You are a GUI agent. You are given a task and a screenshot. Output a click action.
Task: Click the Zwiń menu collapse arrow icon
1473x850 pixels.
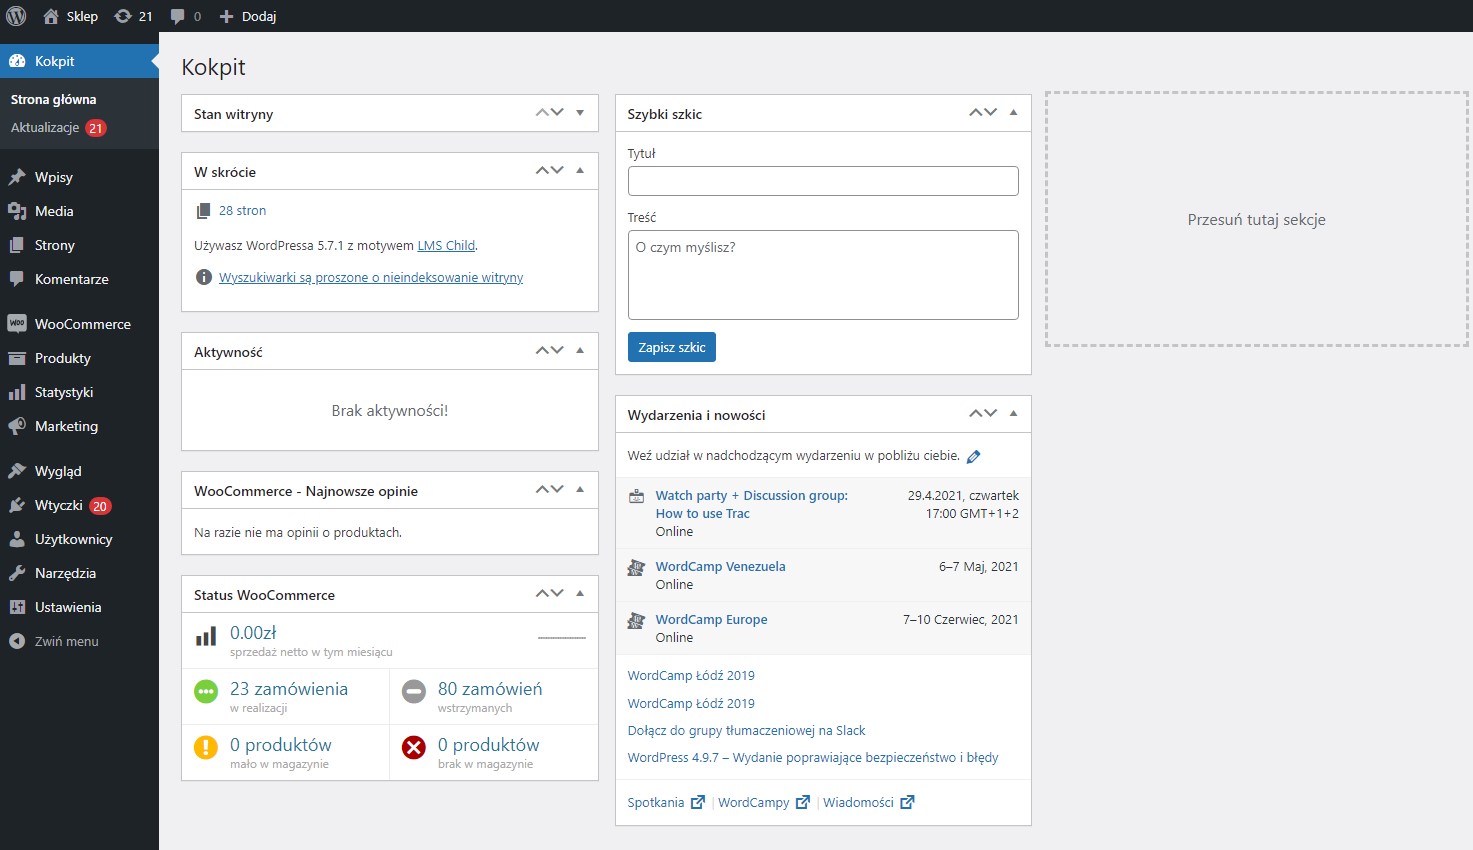tap(17, 641)
